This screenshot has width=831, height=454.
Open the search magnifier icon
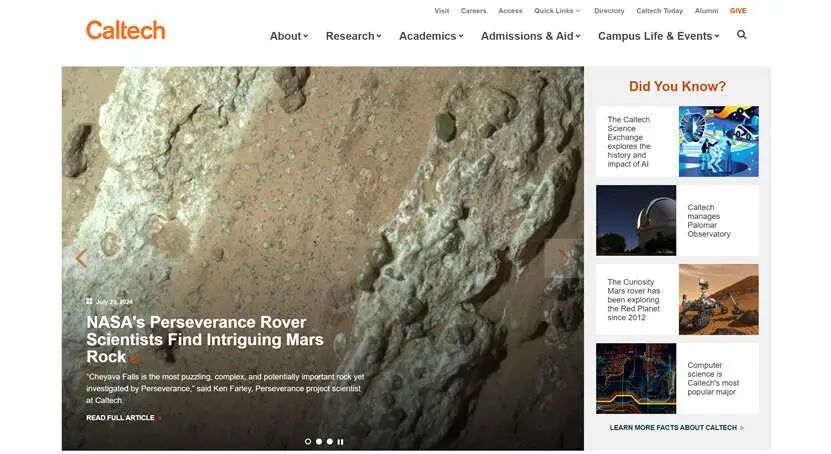pyautogui.click(x=741, y=35)
